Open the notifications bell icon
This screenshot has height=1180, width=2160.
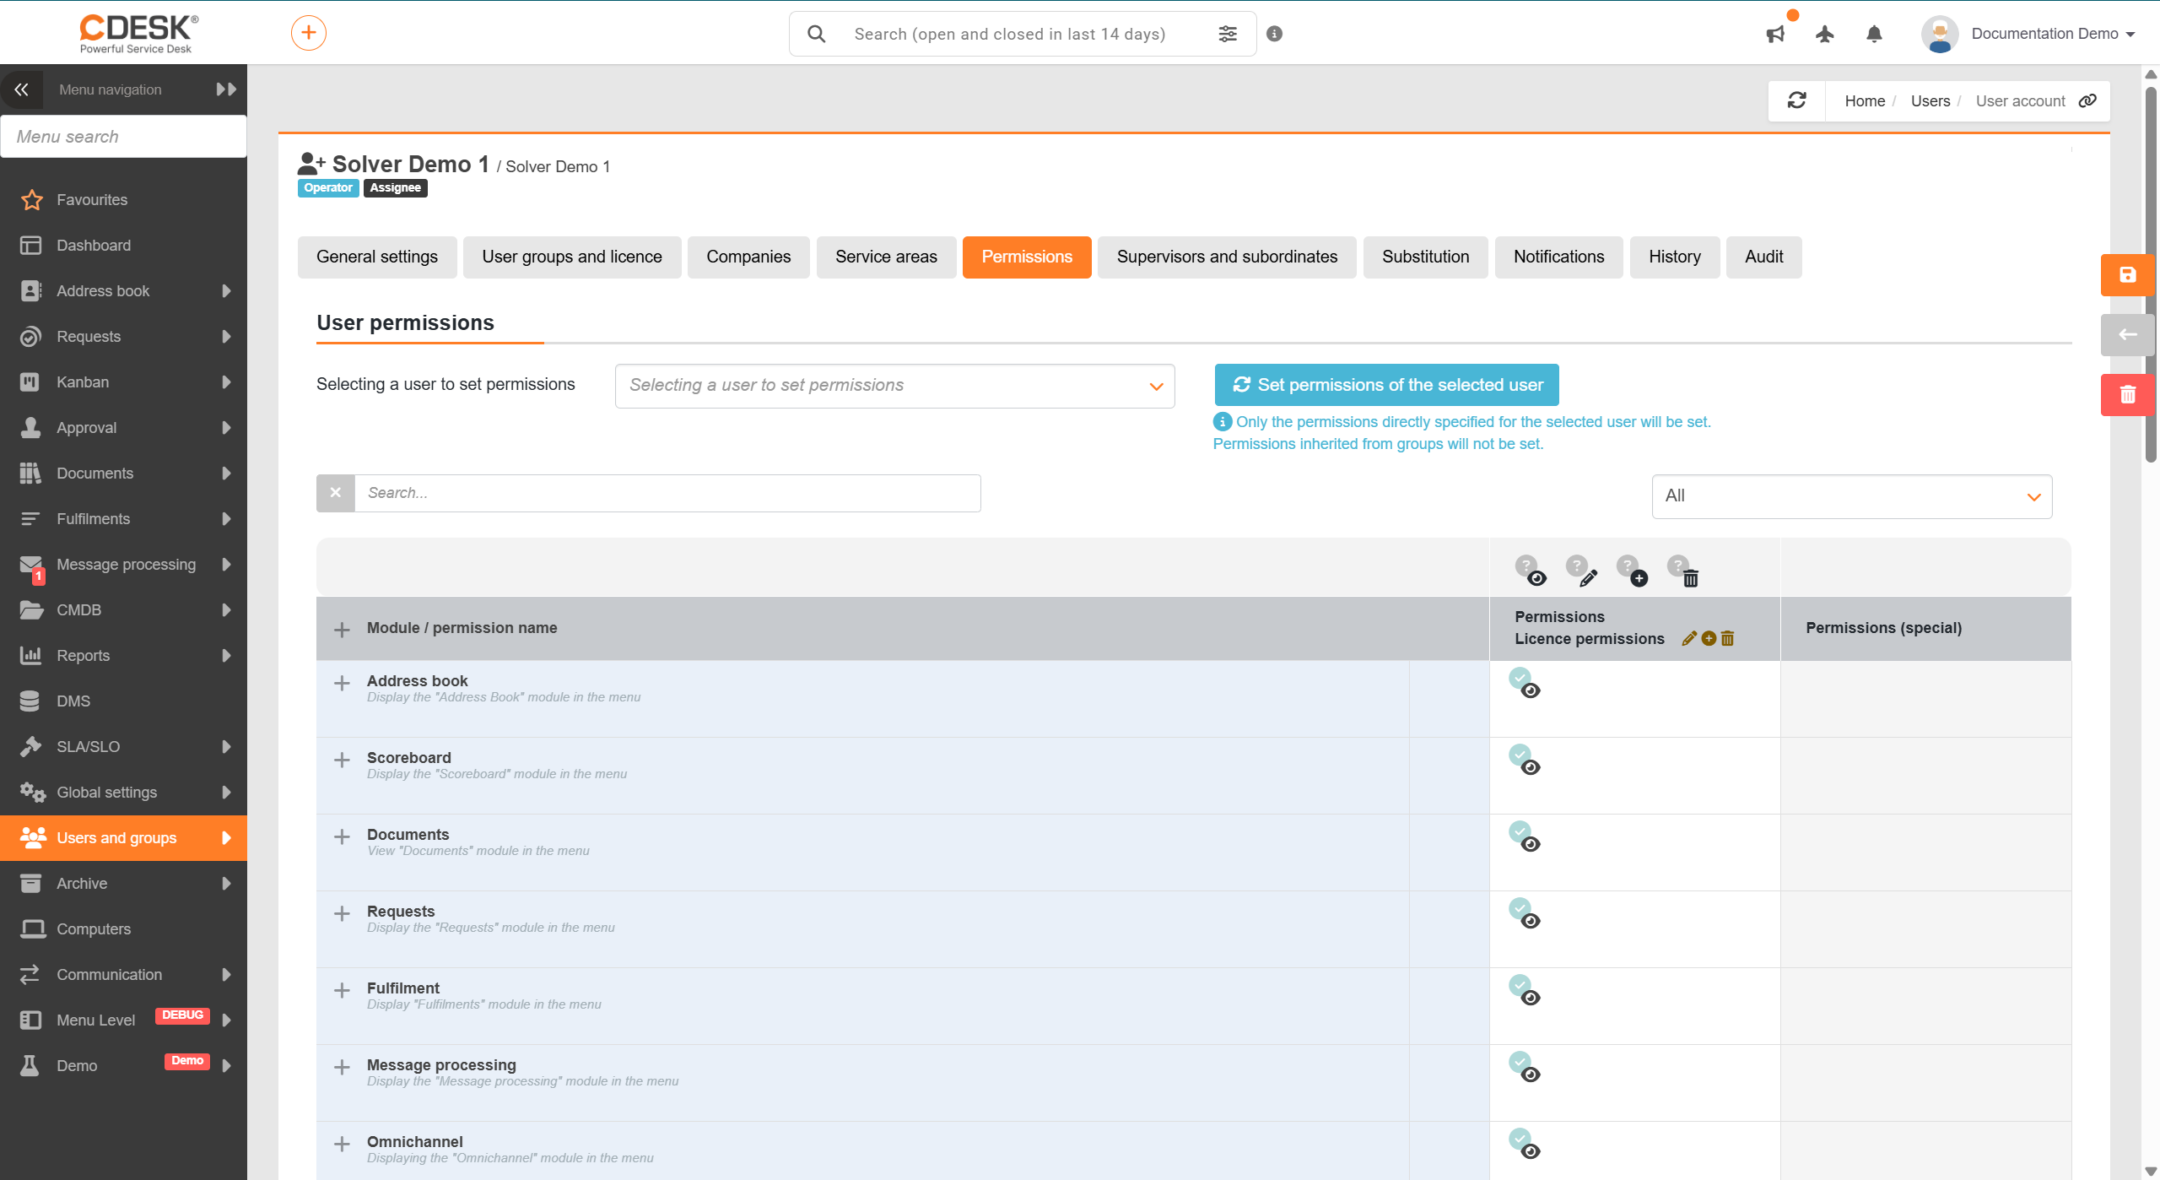point(1874,34)
